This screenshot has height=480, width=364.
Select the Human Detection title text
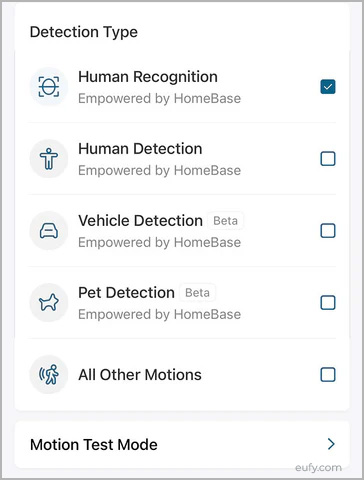tap(140, 149)
